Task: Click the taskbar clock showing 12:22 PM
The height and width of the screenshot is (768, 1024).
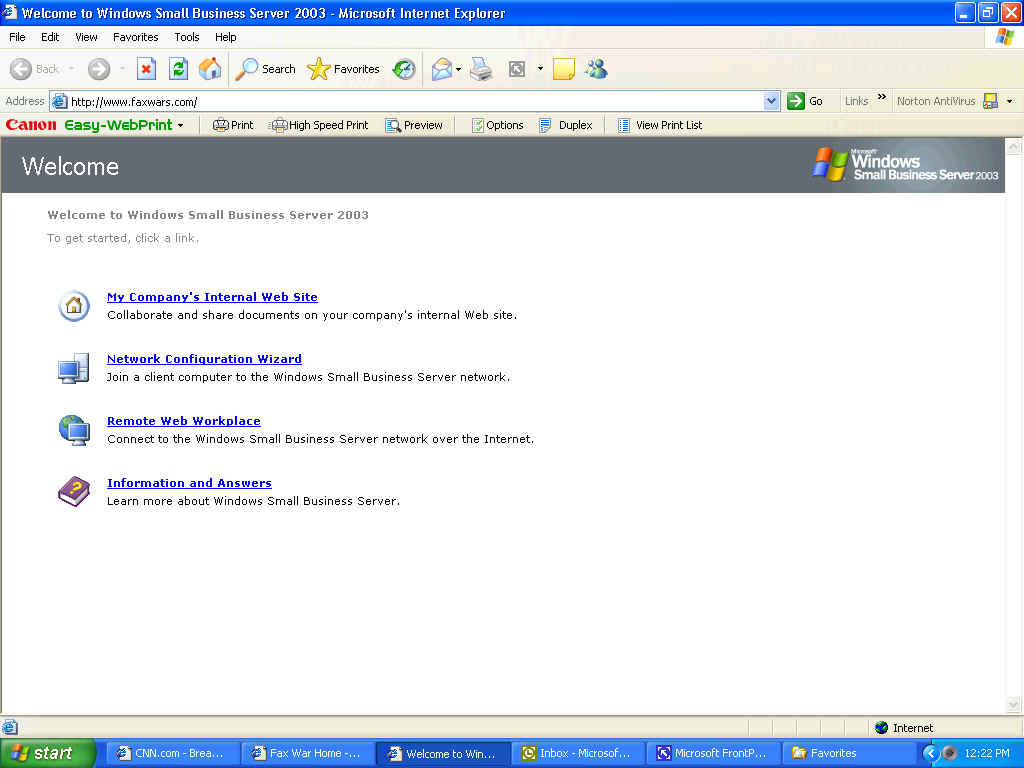Action: tap(987, 753)
